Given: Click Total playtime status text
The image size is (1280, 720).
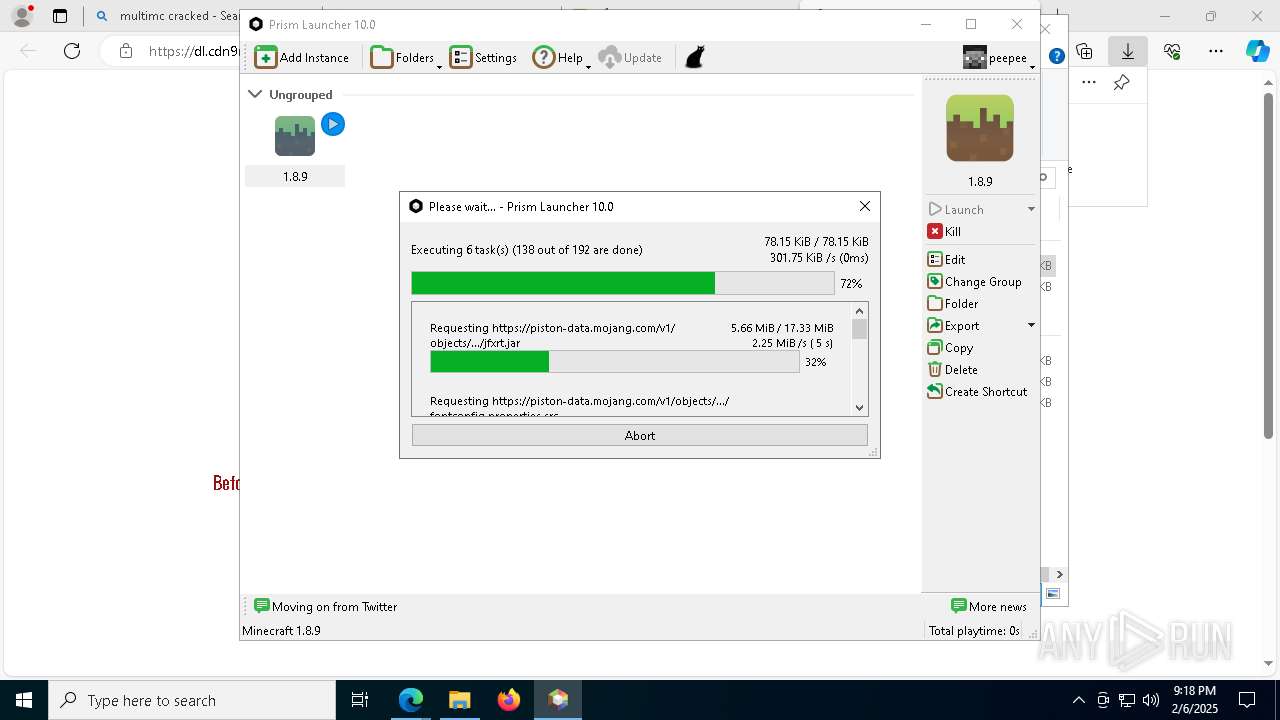Looking at the screenshot, I should pyautogui.click(x=974, y=631).
